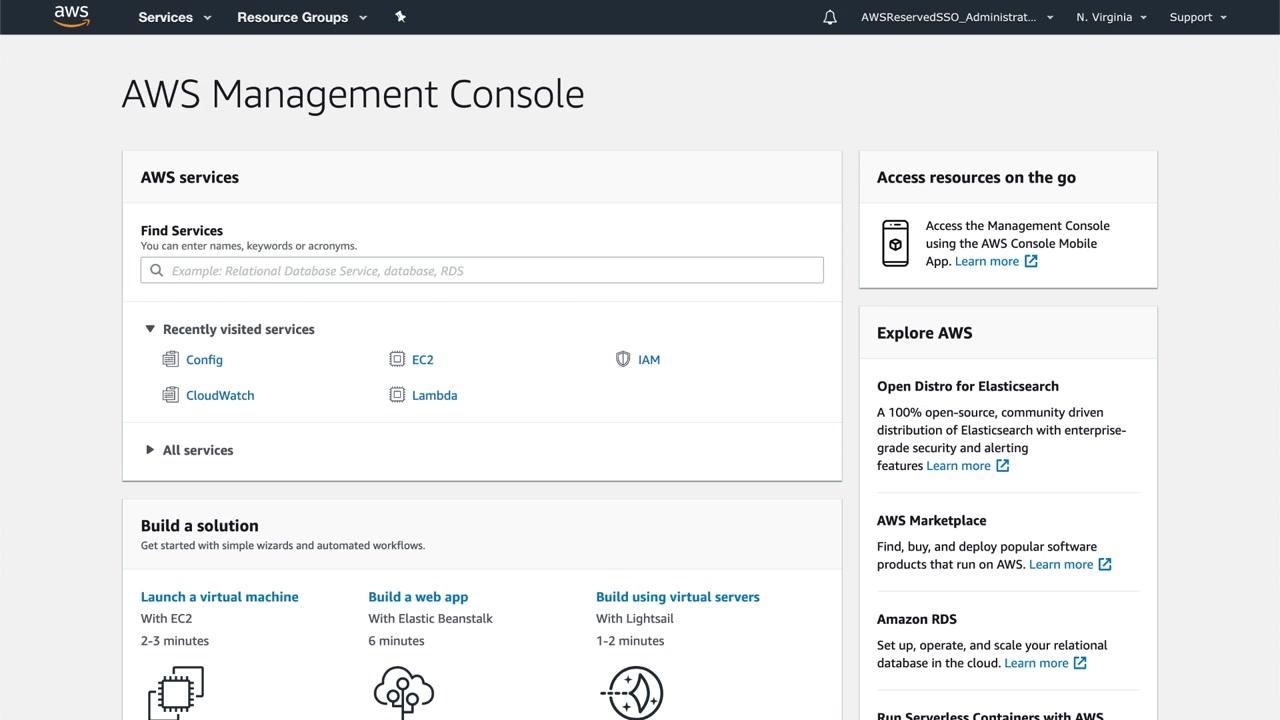The height and width of the screenshot is (720, 1280).
Task: Open the Services menu
Action: 175,17
